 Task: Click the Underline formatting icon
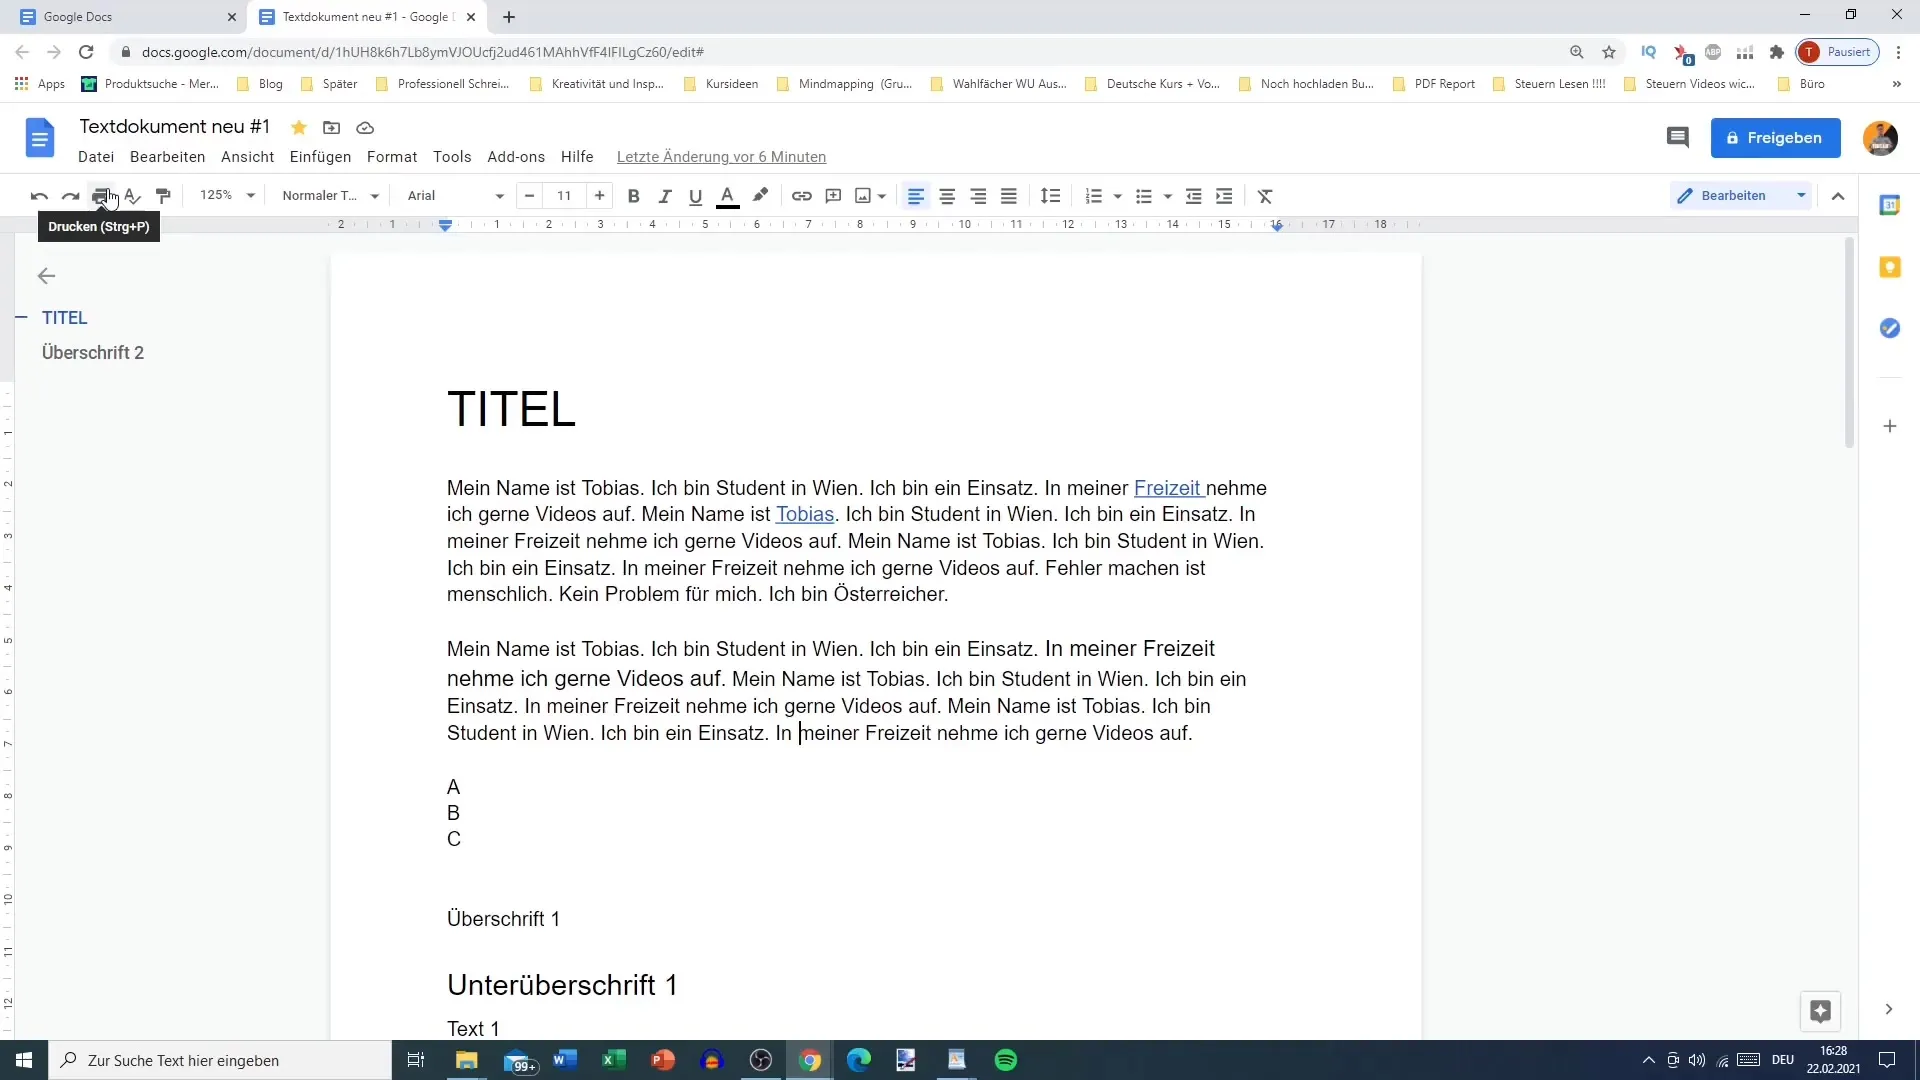coord(695,195)
